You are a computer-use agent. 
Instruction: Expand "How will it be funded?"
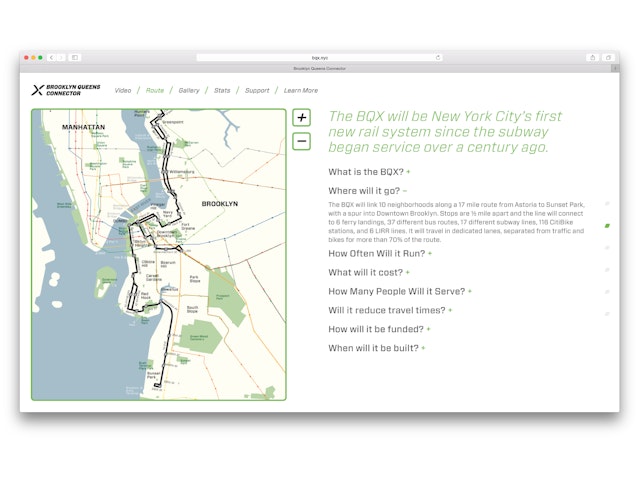(379, 329)
